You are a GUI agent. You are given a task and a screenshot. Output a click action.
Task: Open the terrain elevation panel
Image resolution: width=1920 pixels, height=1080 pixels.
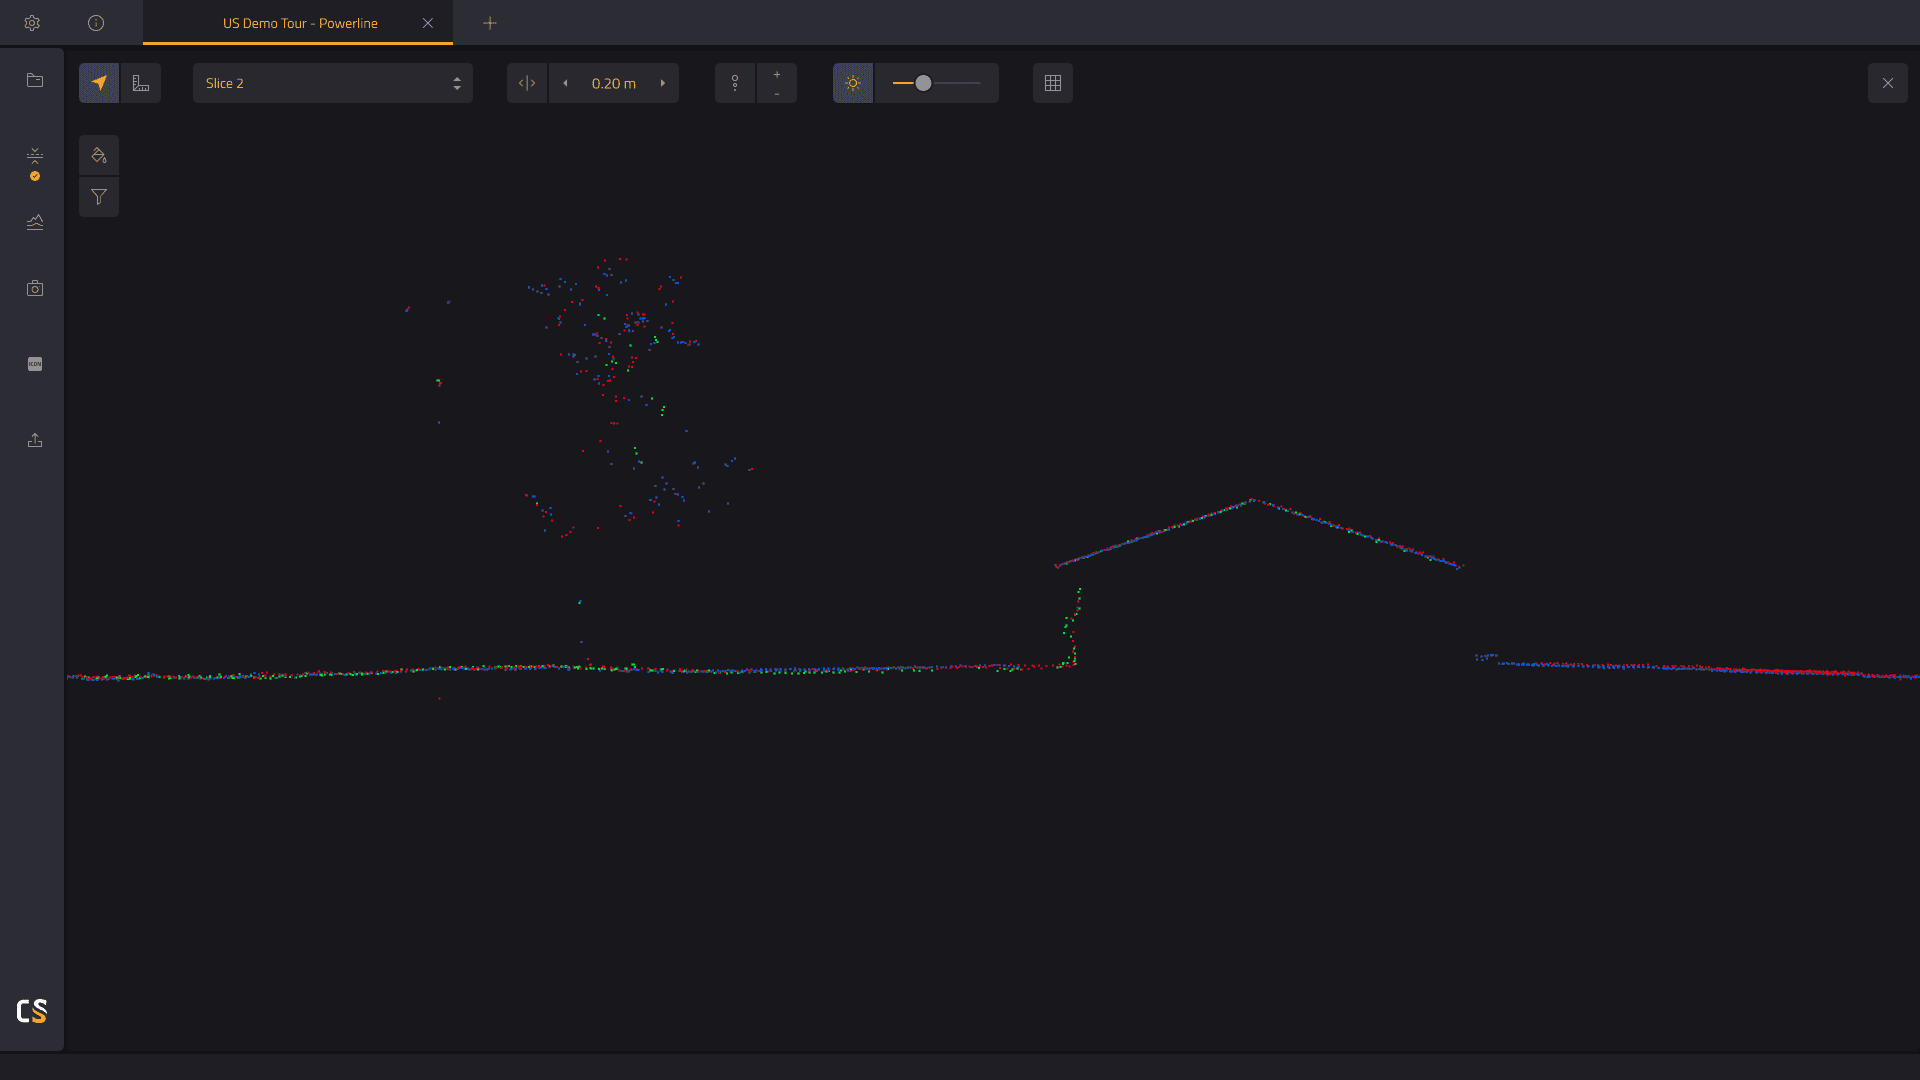[35, 223]
